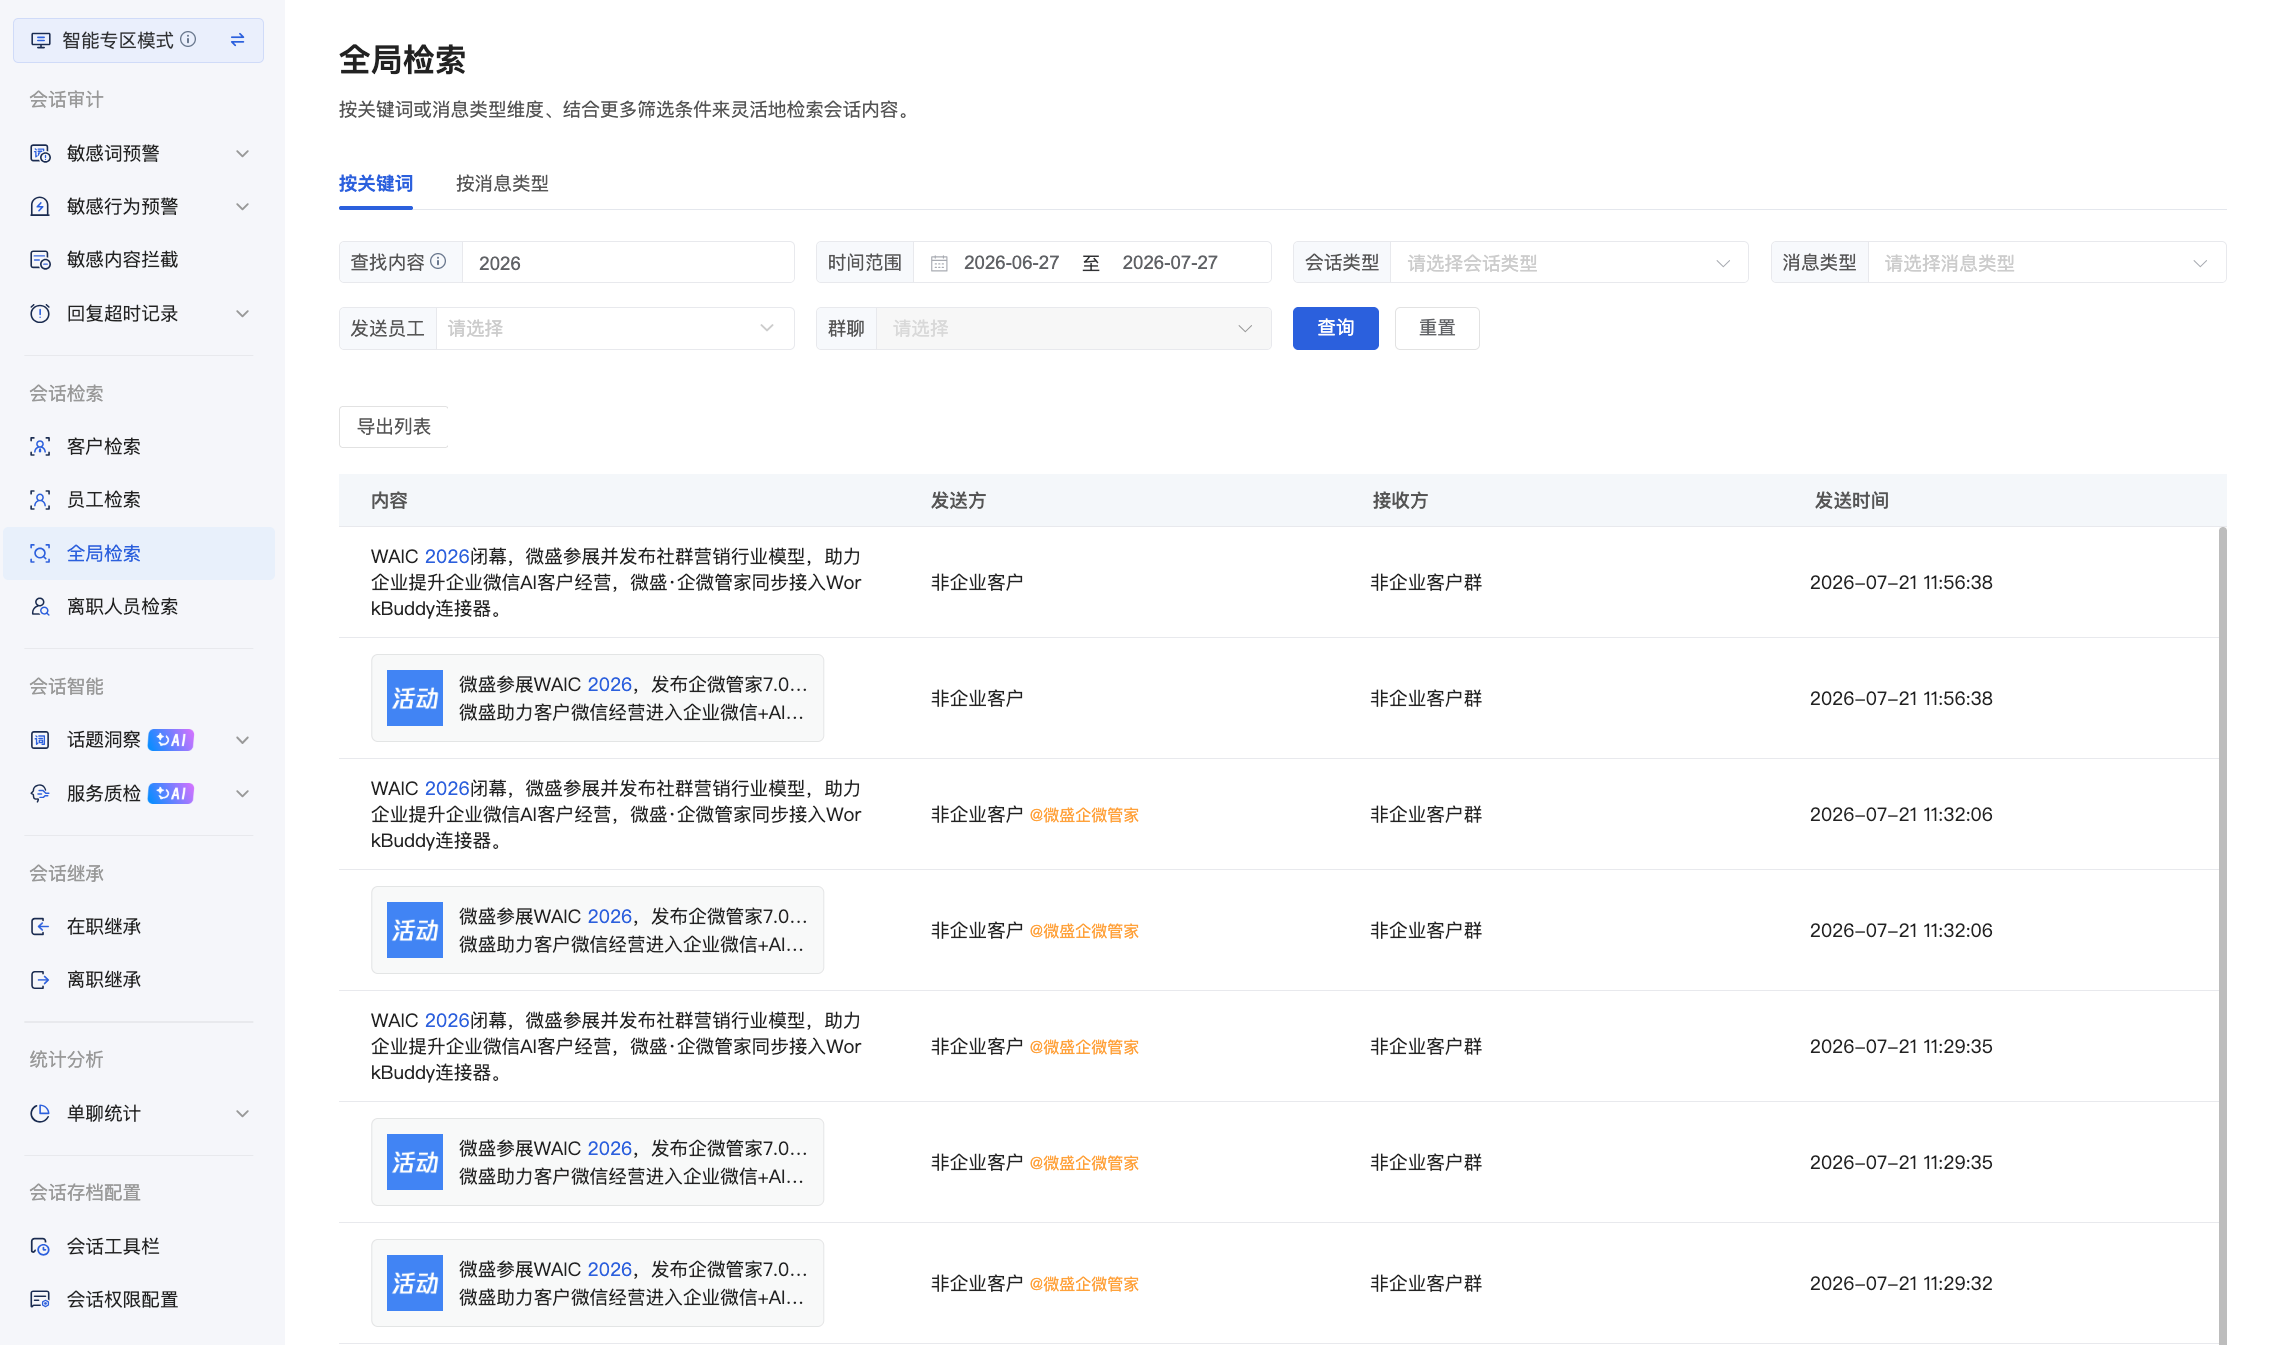Click the 发送时间 column header

(1851, 500)
